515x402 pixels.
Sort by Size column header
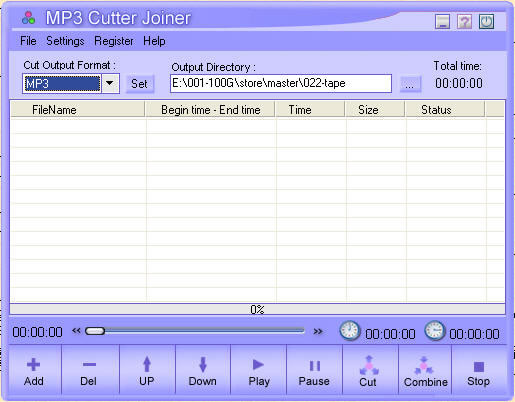pyautogui.click(x=375, y=110)
